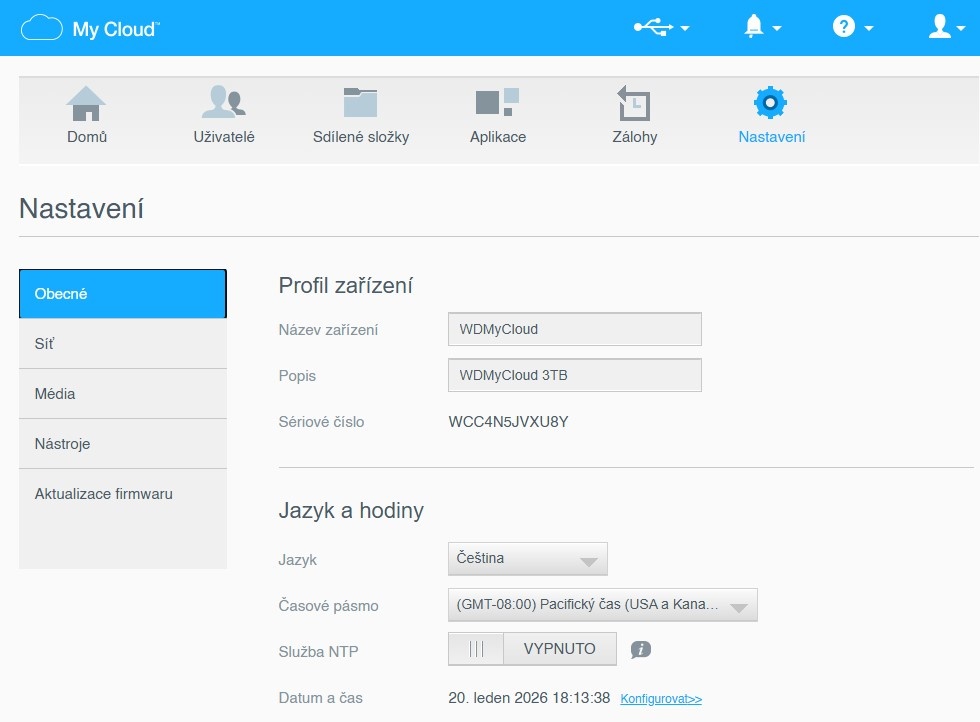The height and width of the screenshot is (722, 980).
Task: Click the serial number WCC4N5JVXU8Y
Action: (x=508, y=422)
